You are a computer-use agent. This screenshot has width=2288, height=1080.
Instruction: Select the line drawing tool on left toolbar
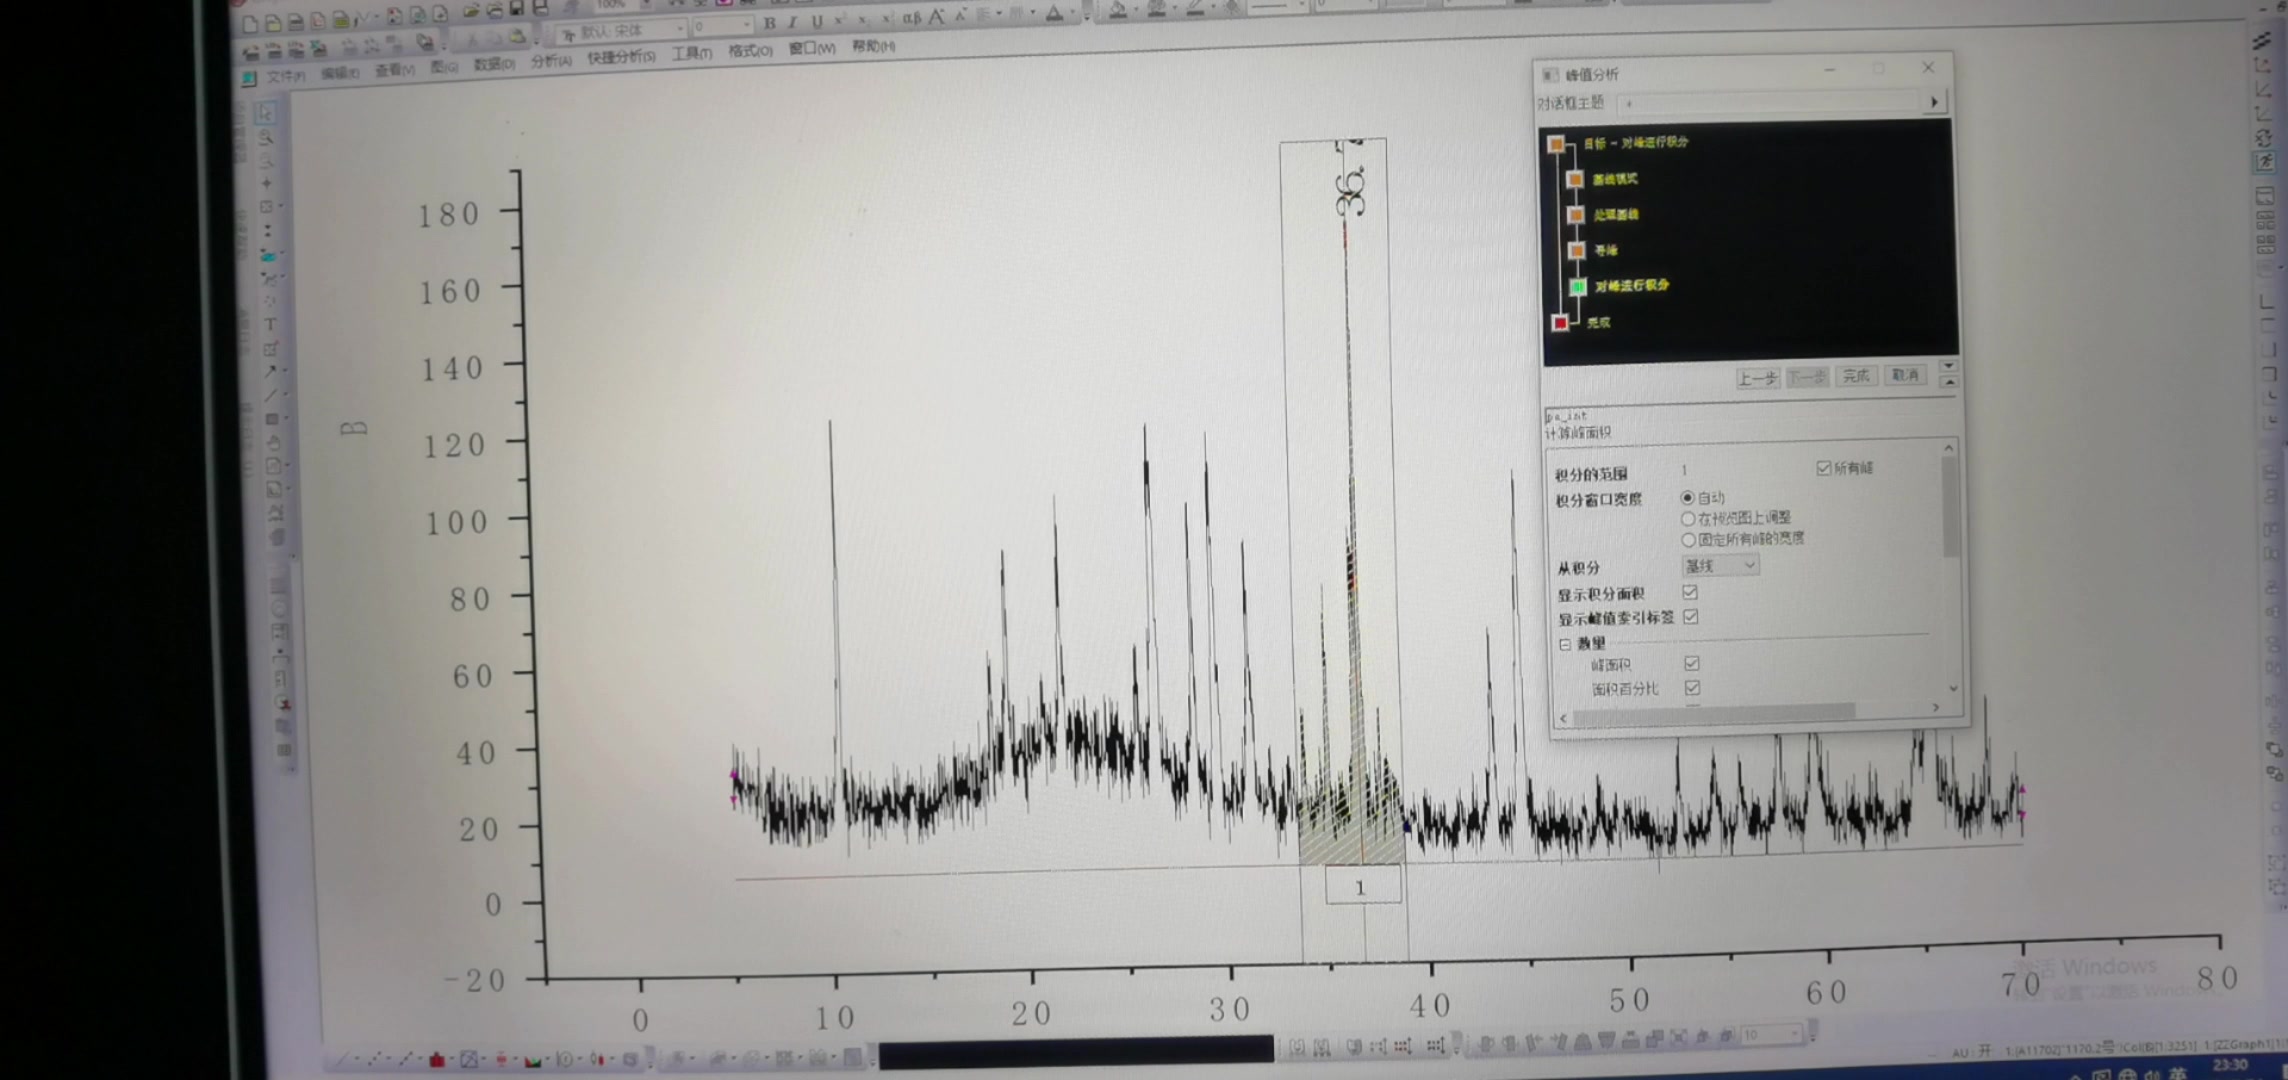click(270, 393)
